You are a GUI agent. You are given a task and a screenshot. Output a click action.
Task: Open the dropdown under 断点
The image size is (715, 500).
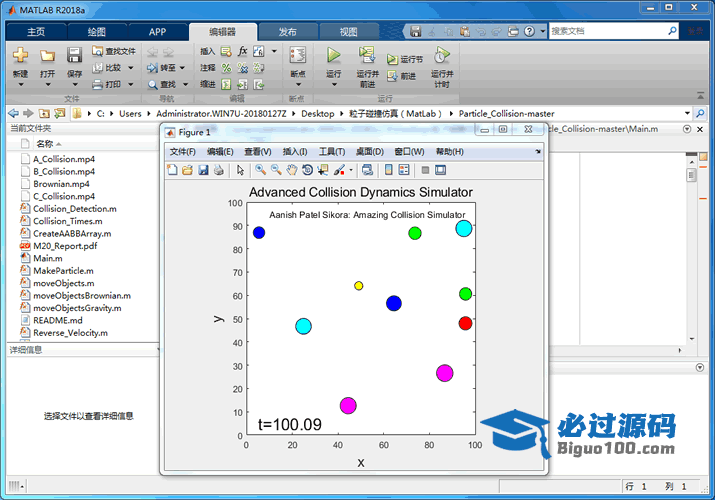pos(298,85)
